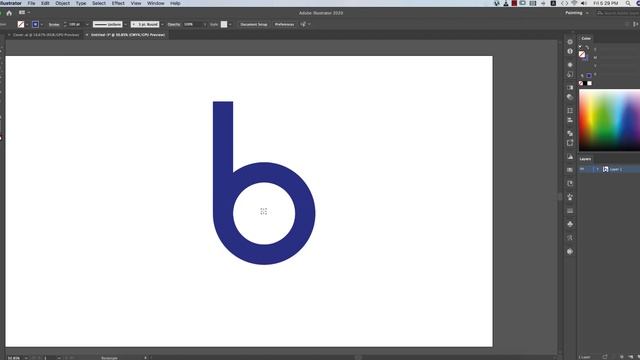Click the Opacity label link
640x360 pixels.
click(173, 24)
